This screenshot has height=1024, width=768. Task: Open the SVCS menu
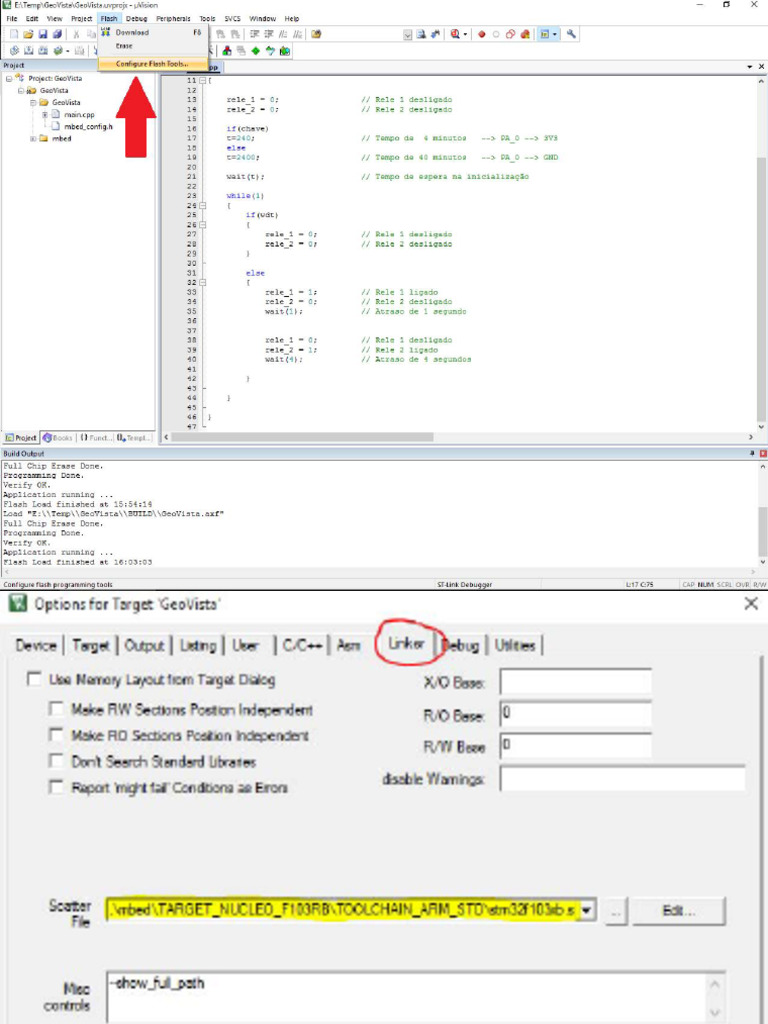pyautogui.click(x=232, y=18)
